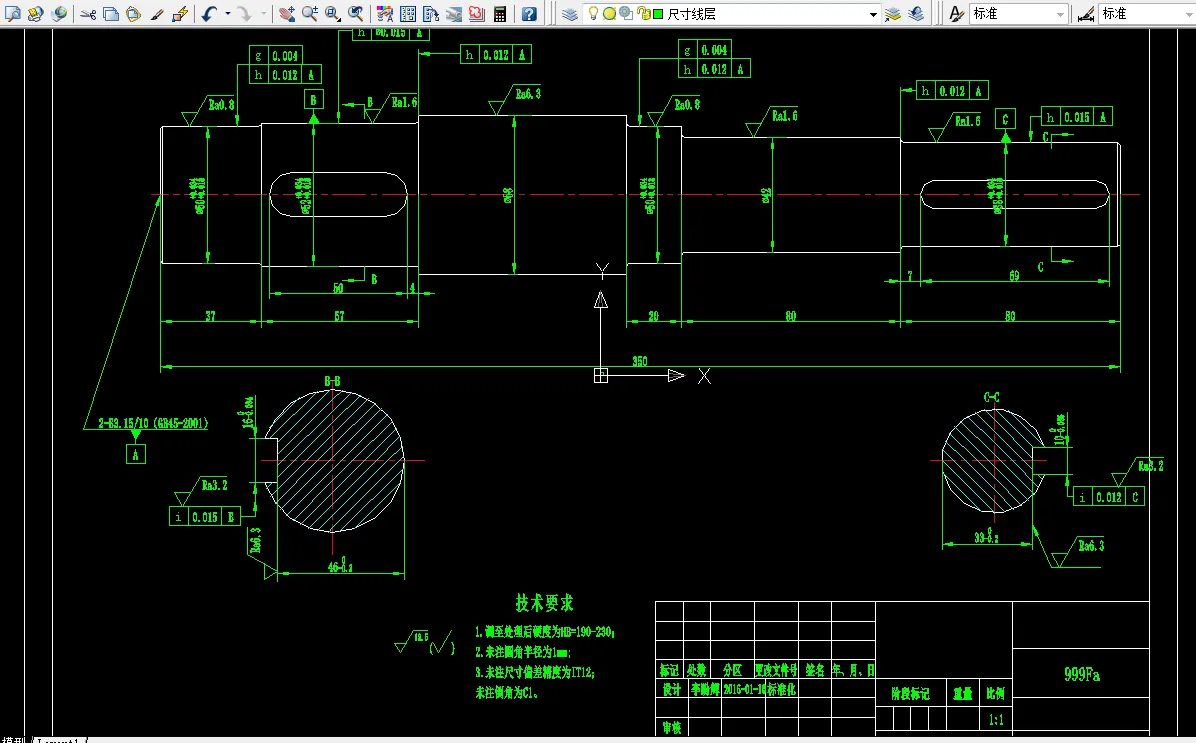Viewport: 1196px width, 743px height.
Task: Select technical requirement line 1 (HB=190-230)
Action: click(x=545, y=632)
